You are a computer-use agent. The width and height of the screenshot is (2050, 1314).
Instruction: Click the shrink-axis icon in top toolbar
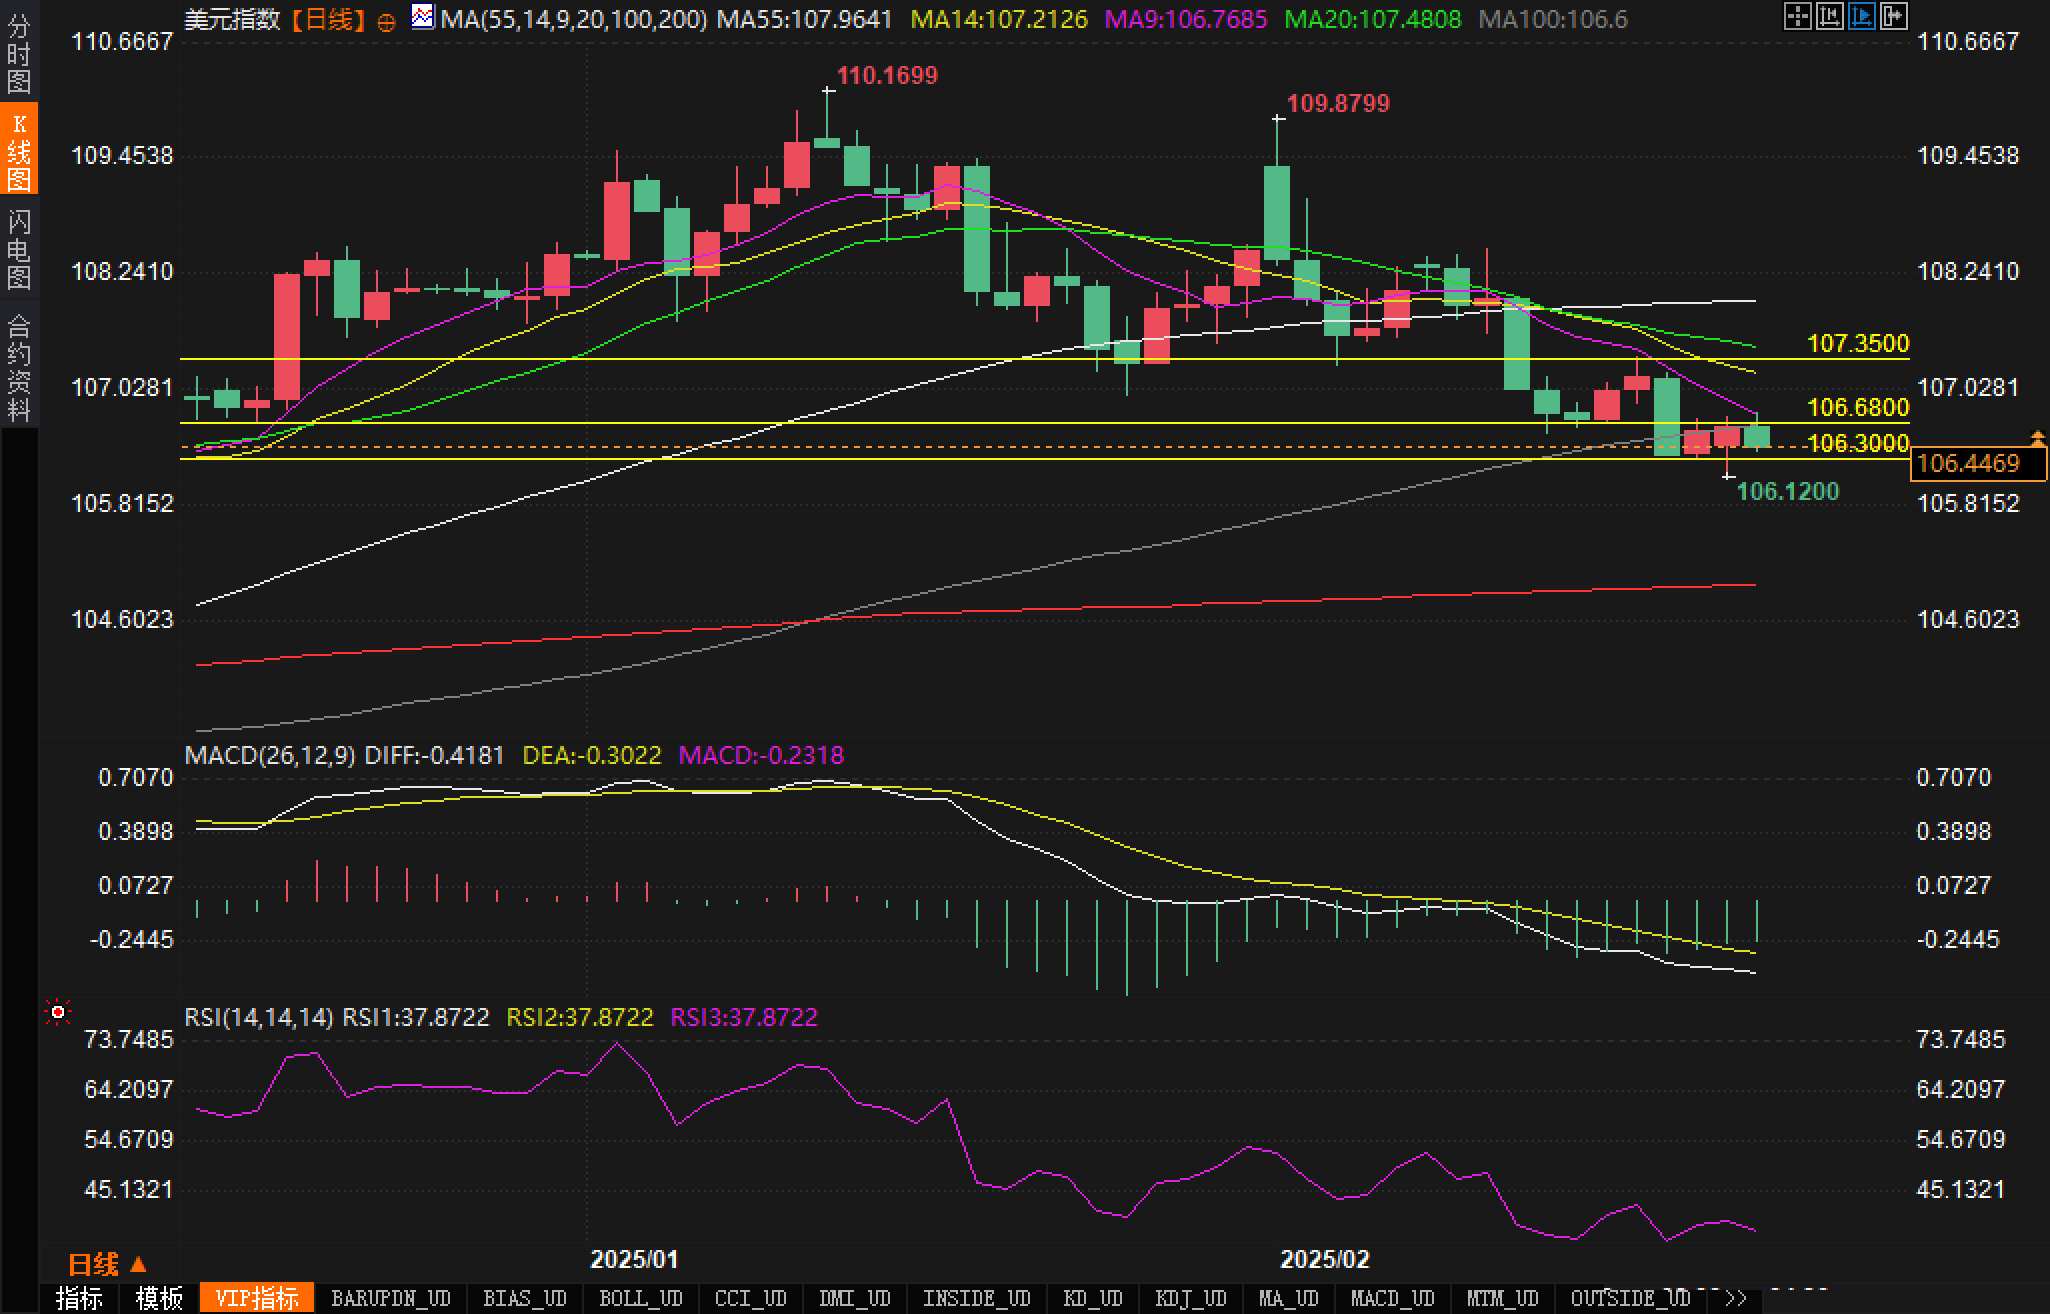1829,16
